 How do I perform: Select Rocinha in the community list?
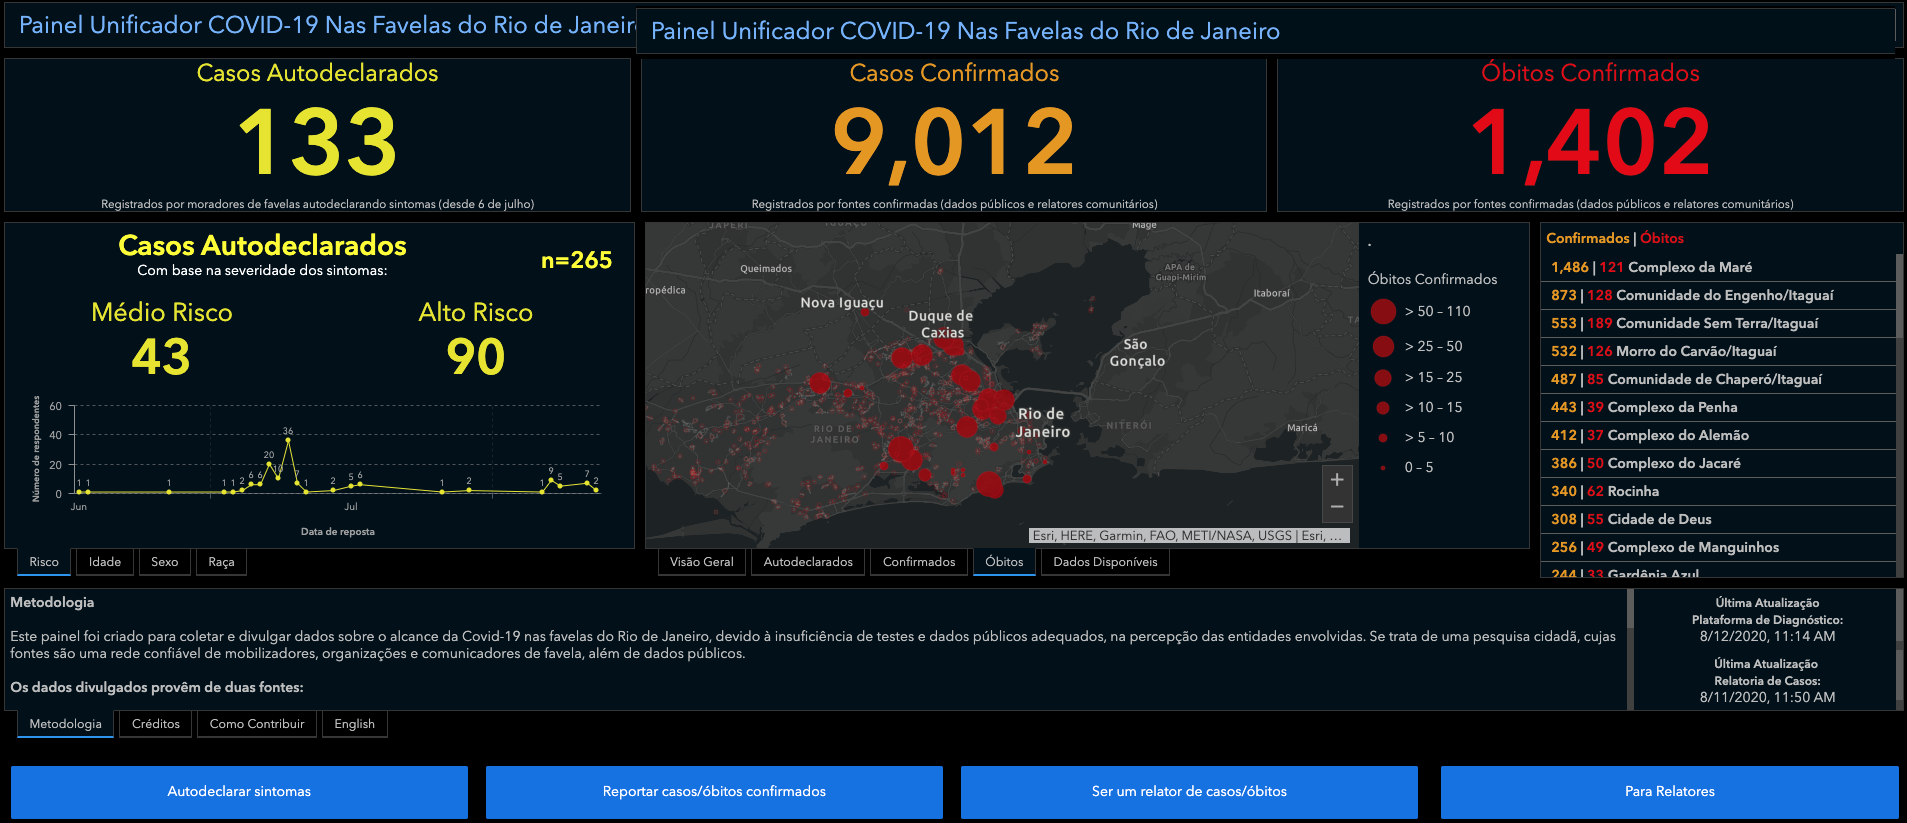1633,491
